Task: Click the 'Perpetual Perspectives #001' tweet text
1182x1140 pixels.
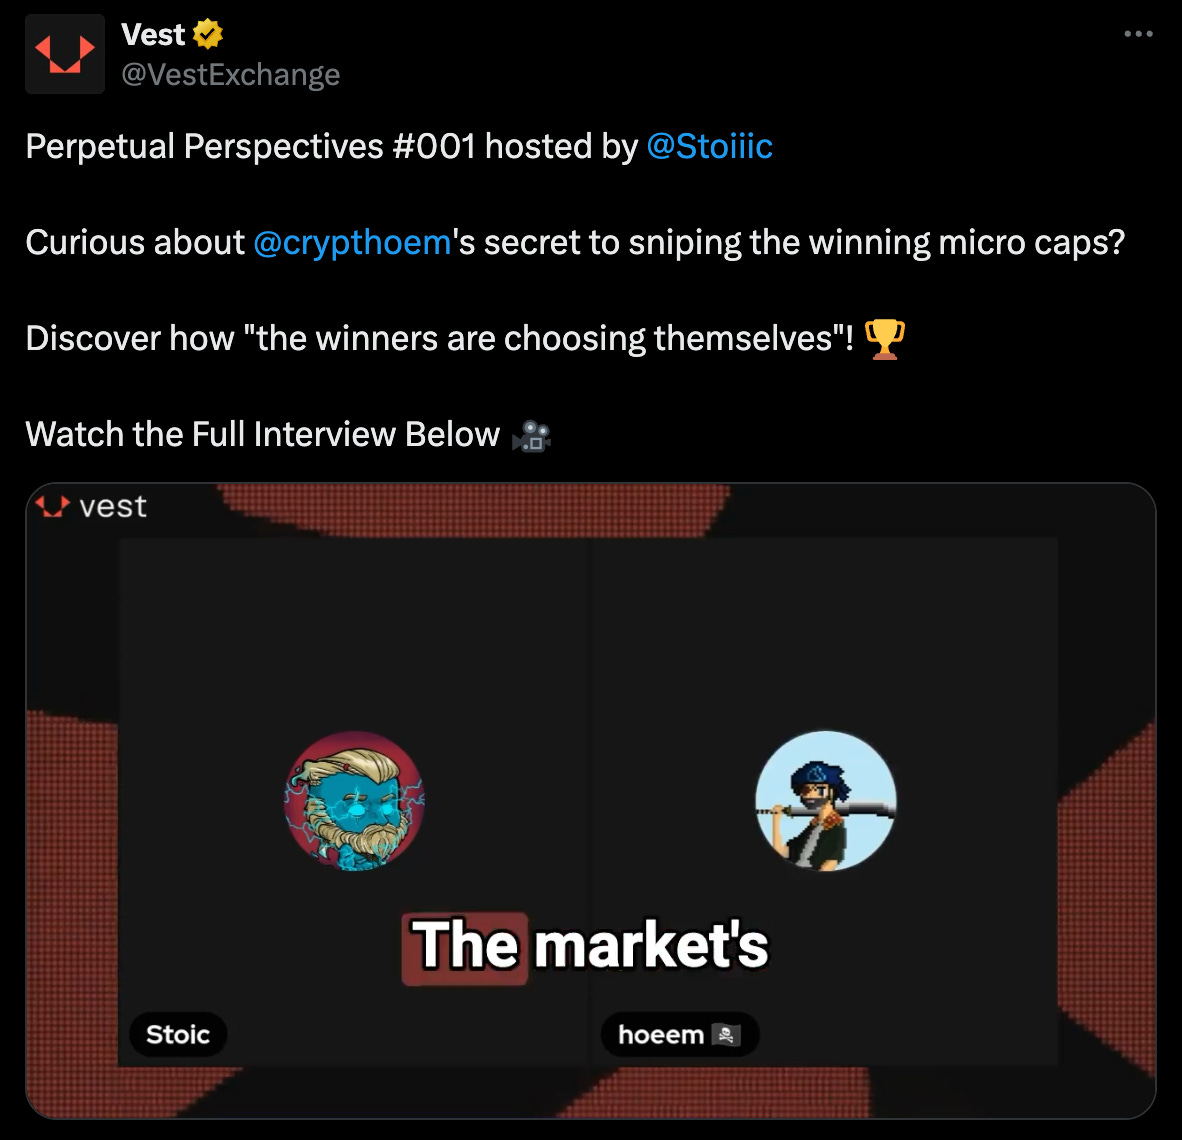Action: 251,146
